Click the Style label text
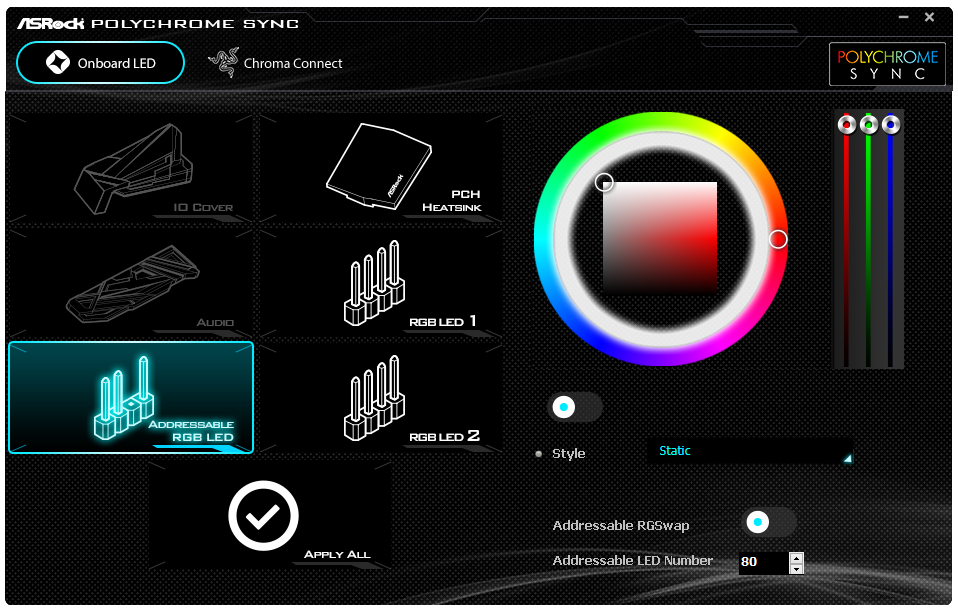Viewport: 958px width, 613px height. tap(568, 453)
